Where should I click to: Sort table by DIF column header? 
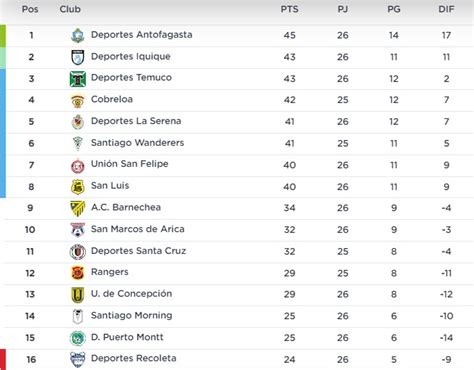pyautogui.click(x=446, y=9)
